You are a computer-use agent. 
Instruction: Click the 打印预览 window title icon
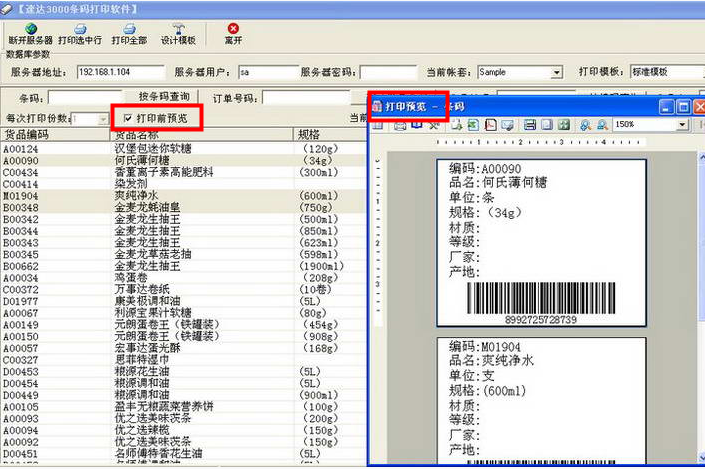tap(378, 107)
